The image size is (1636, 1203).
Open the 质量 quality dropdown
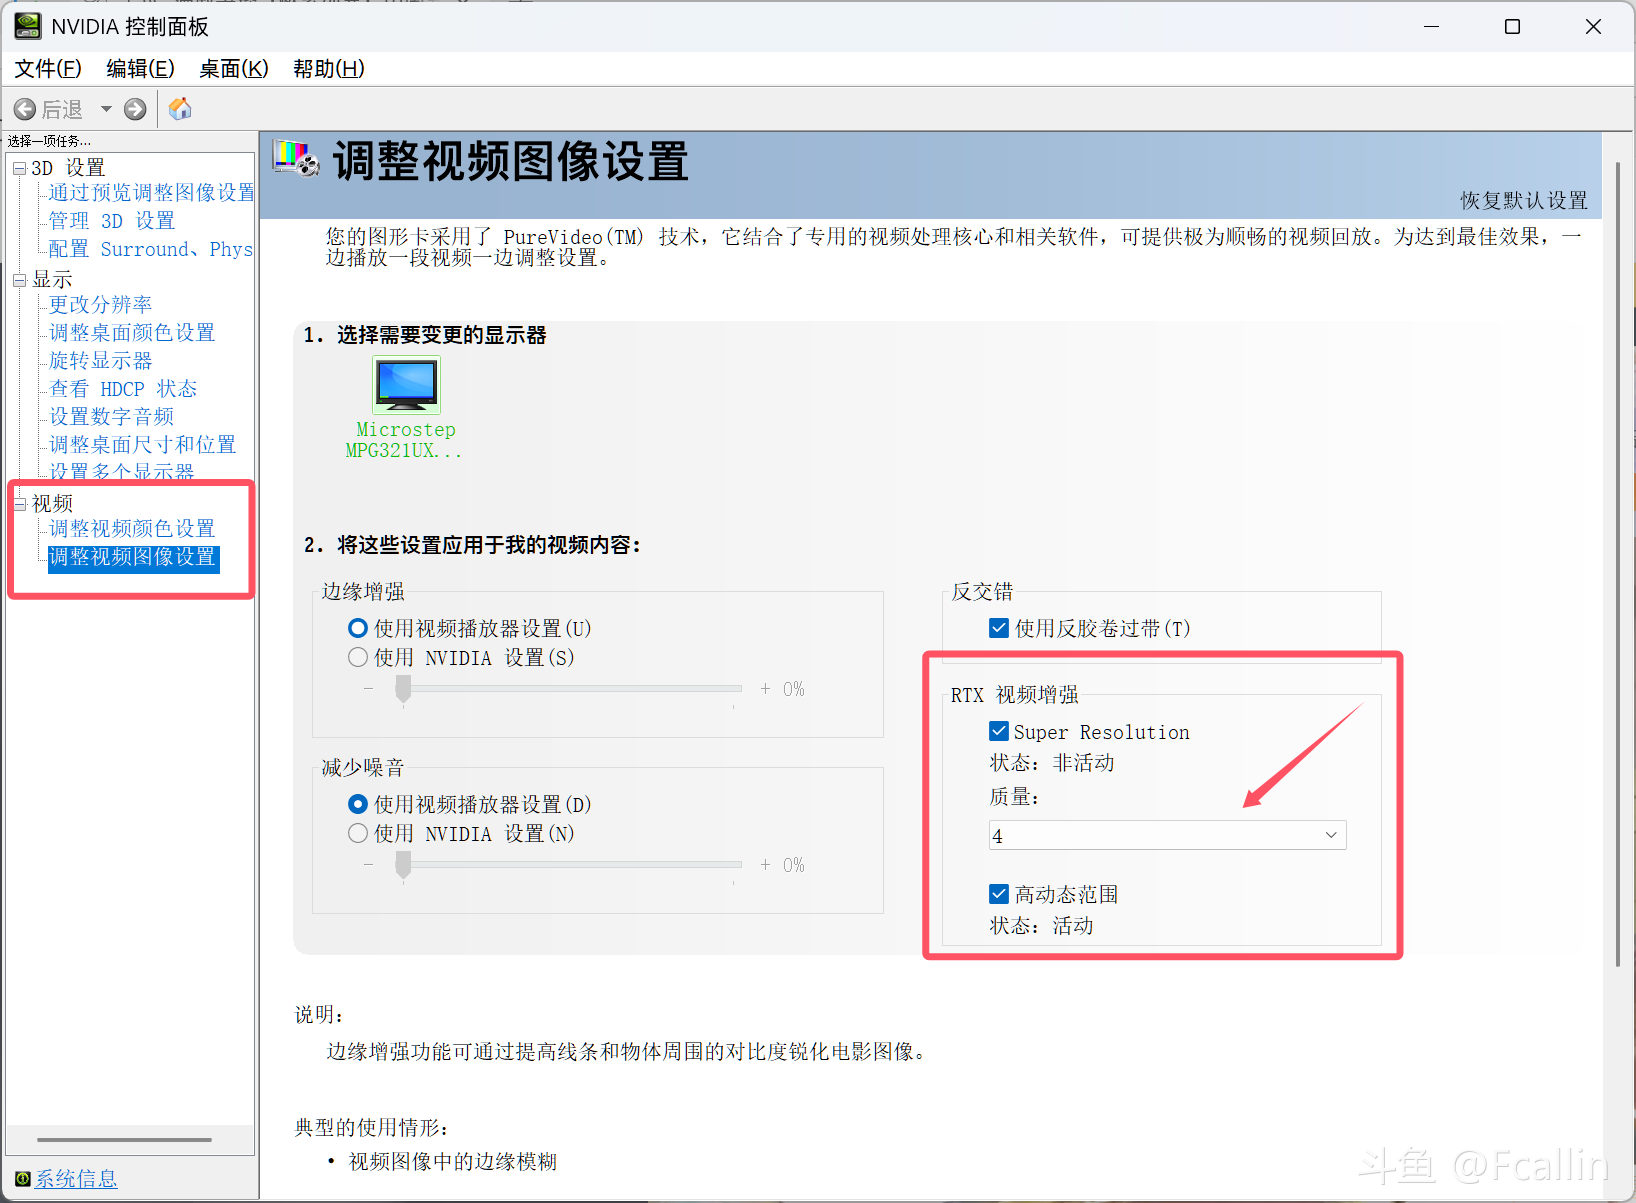tap(1167, 835)
